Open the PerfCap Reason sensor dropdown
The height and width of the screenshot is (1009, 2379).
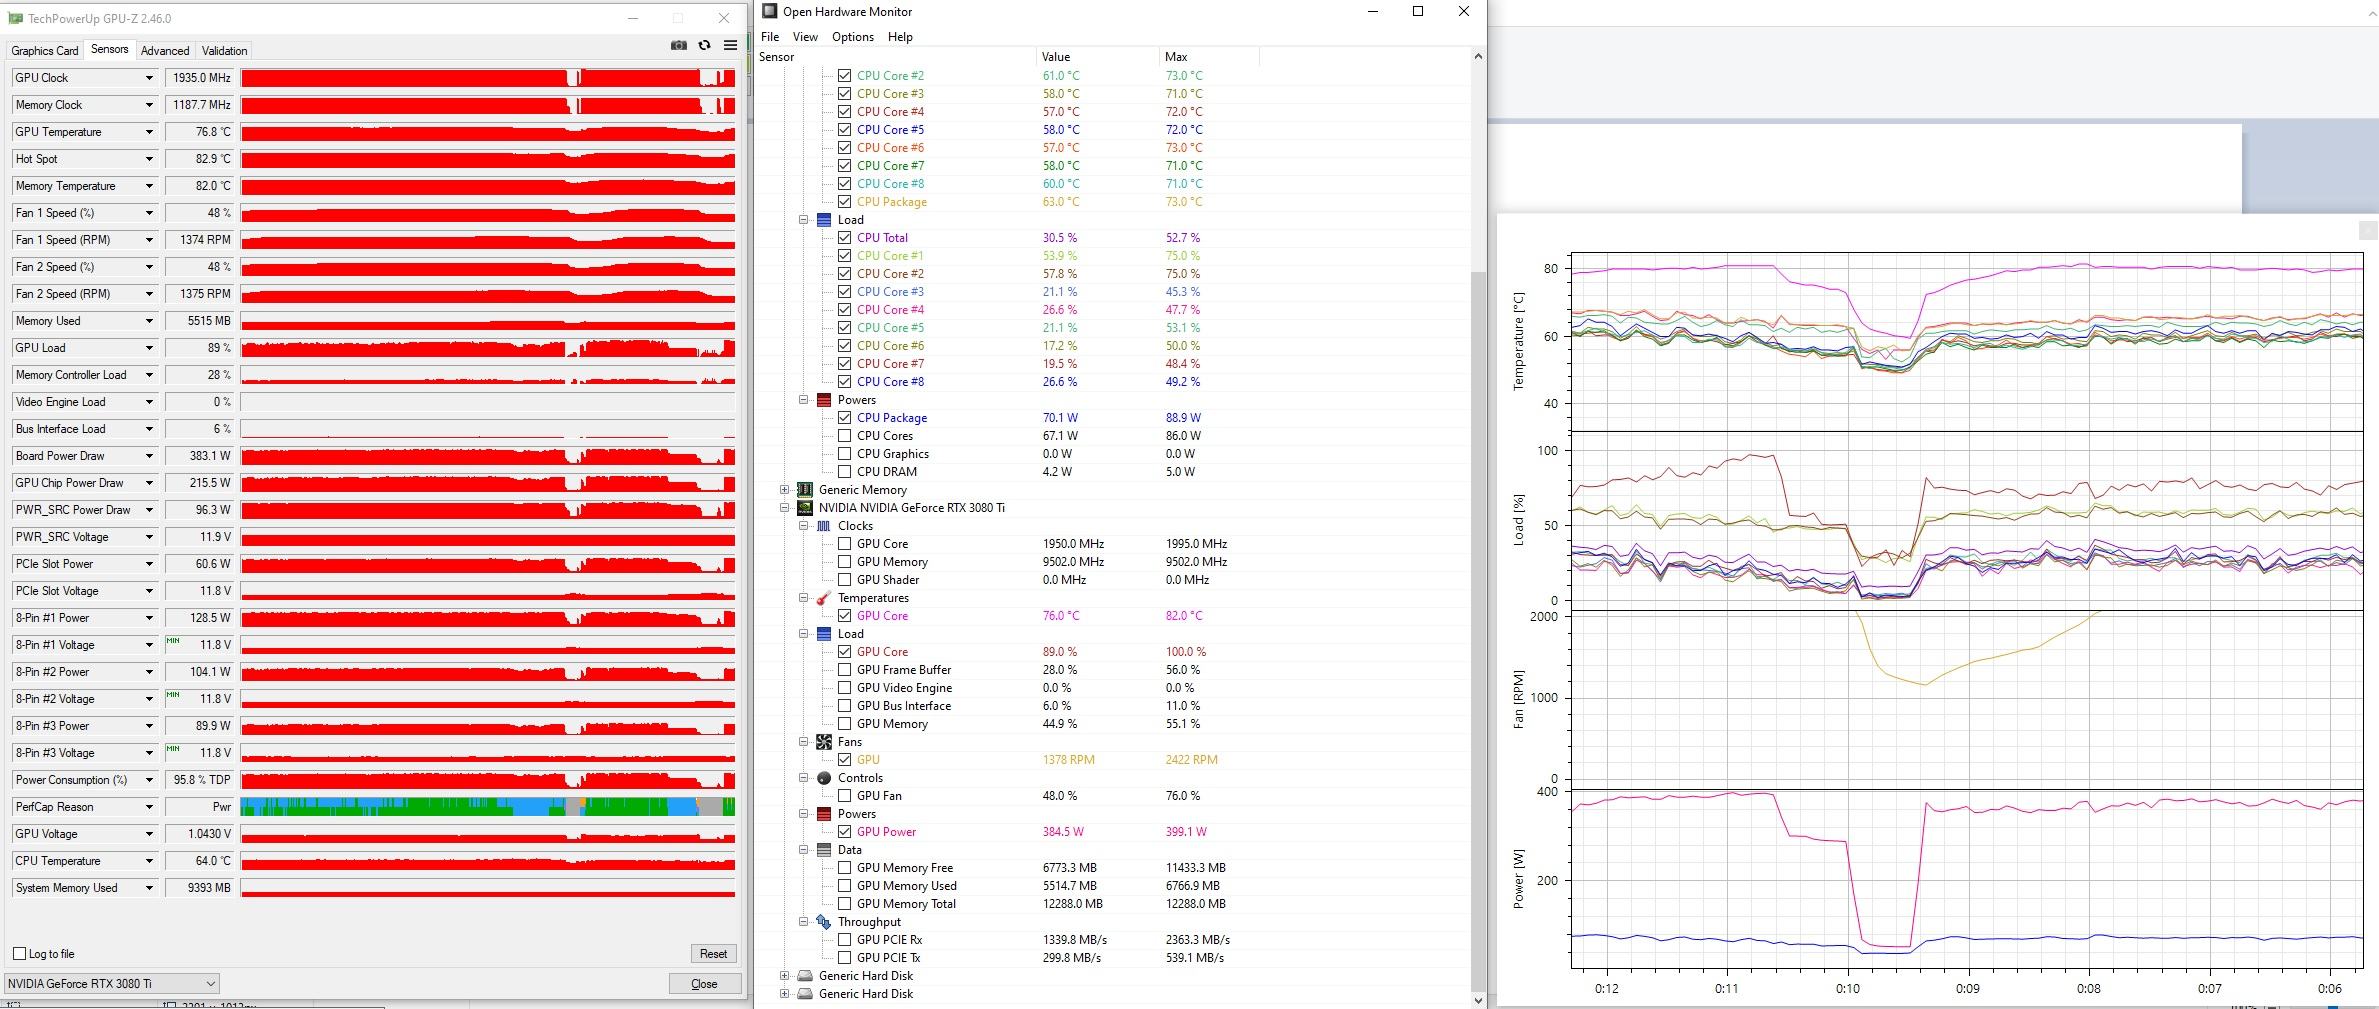tap(149, 807)
